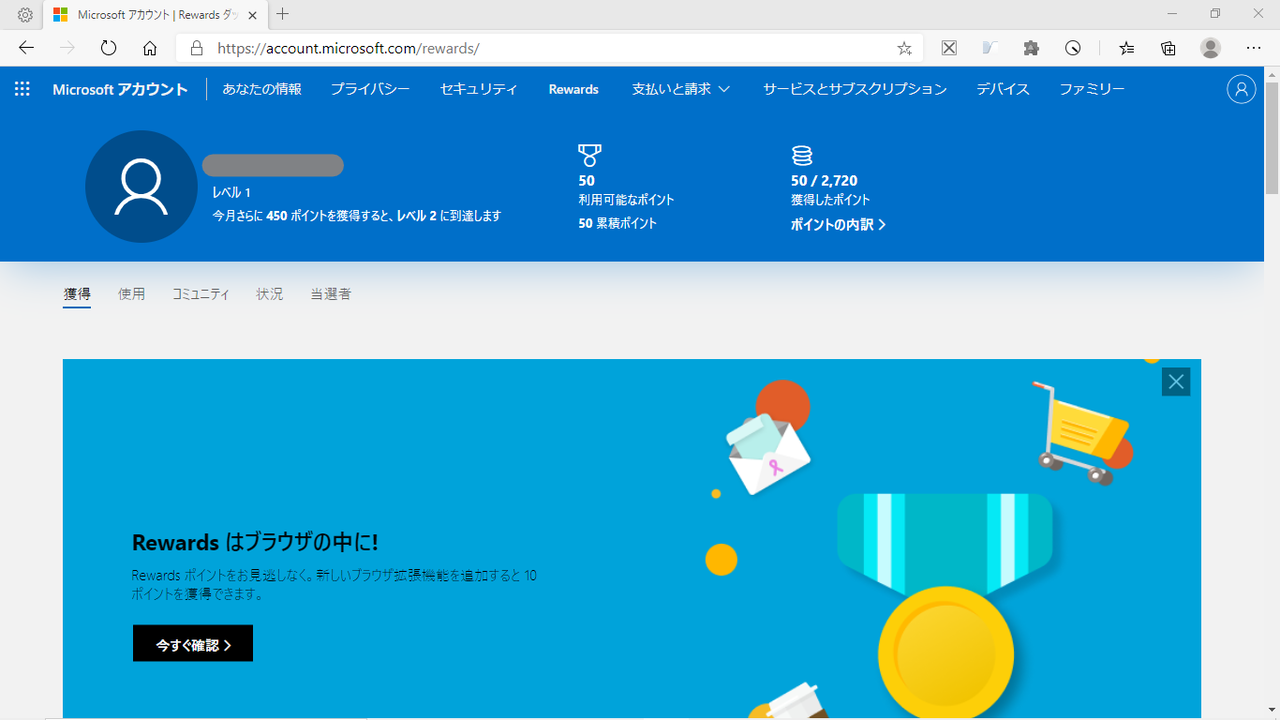Select the 獲得 tab

[77, 294]
